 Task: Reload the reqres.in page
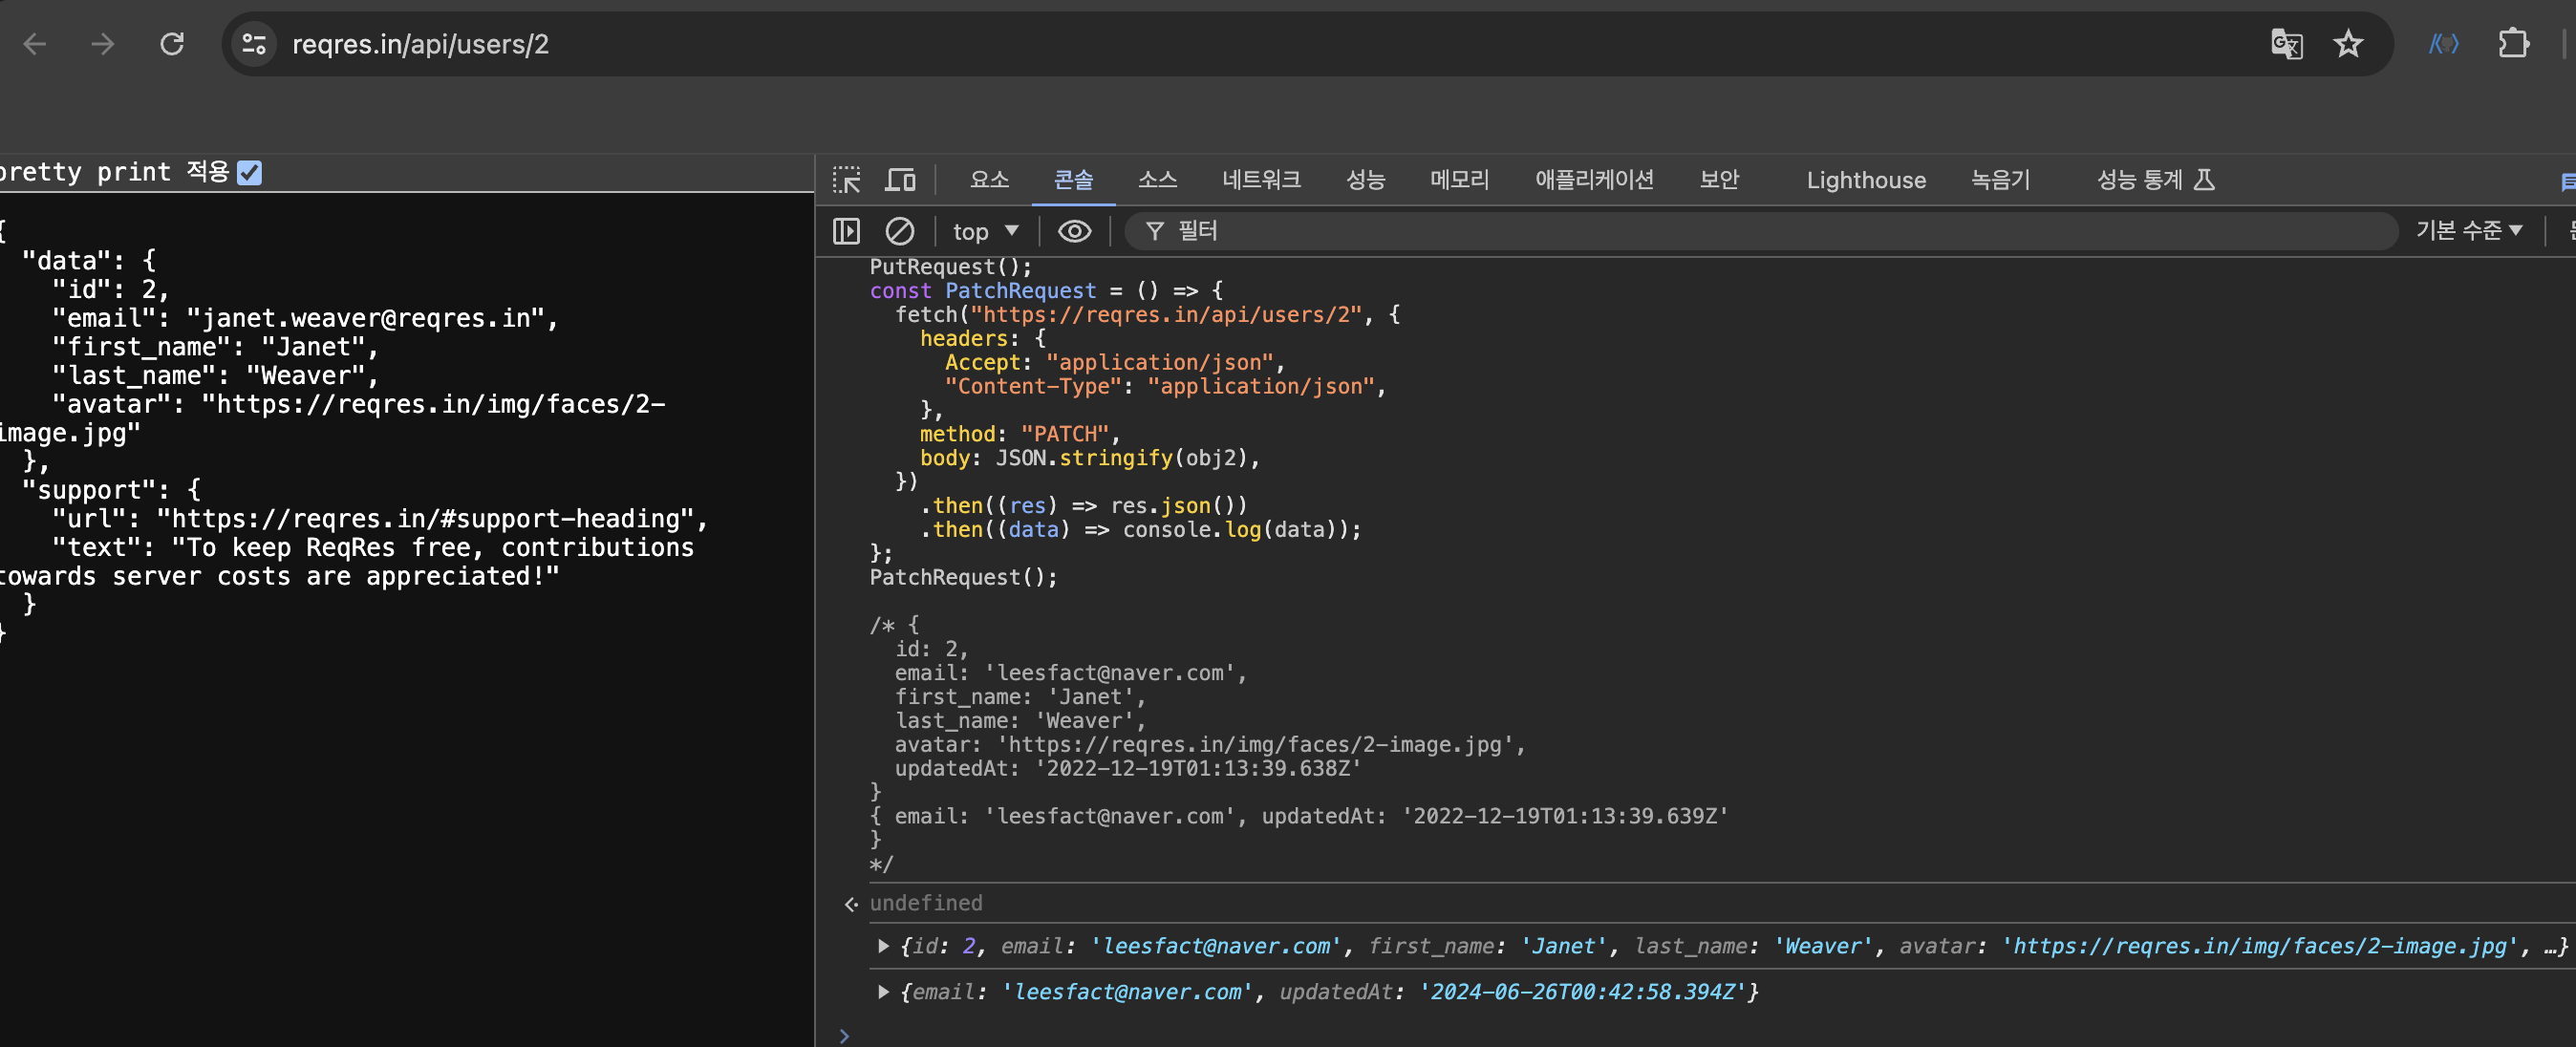tap(172, 44)
